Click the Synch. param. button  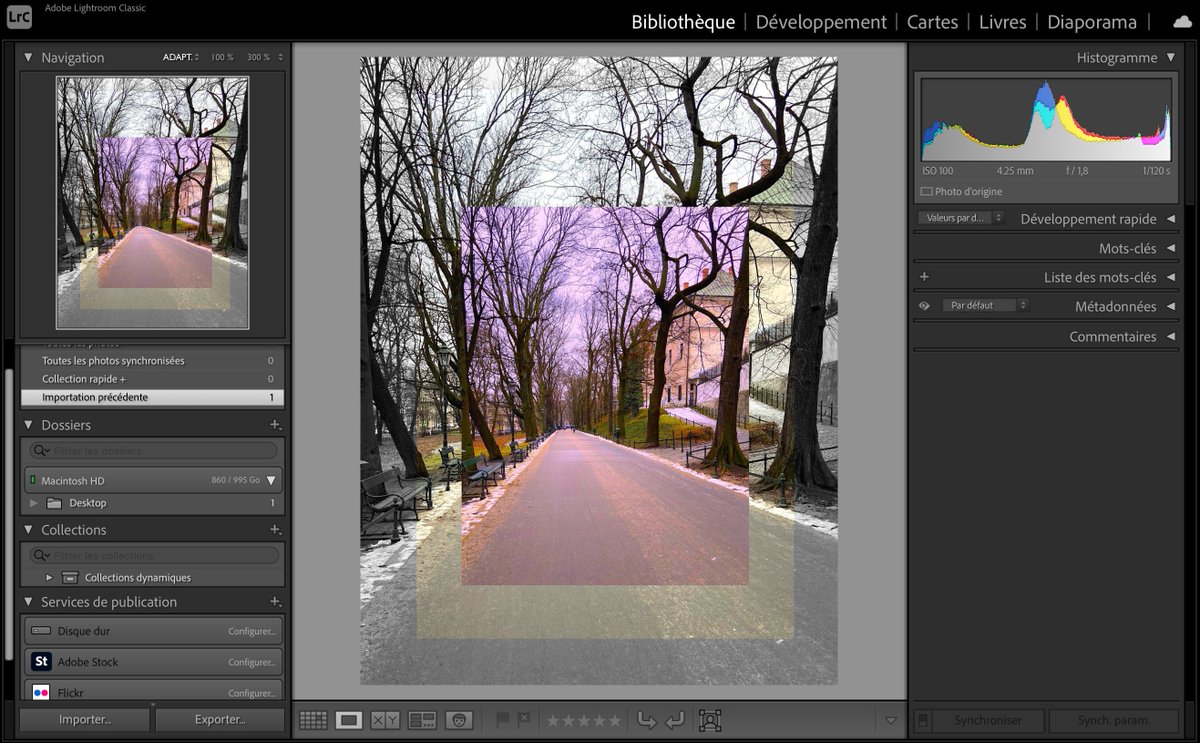(1113, 720)
